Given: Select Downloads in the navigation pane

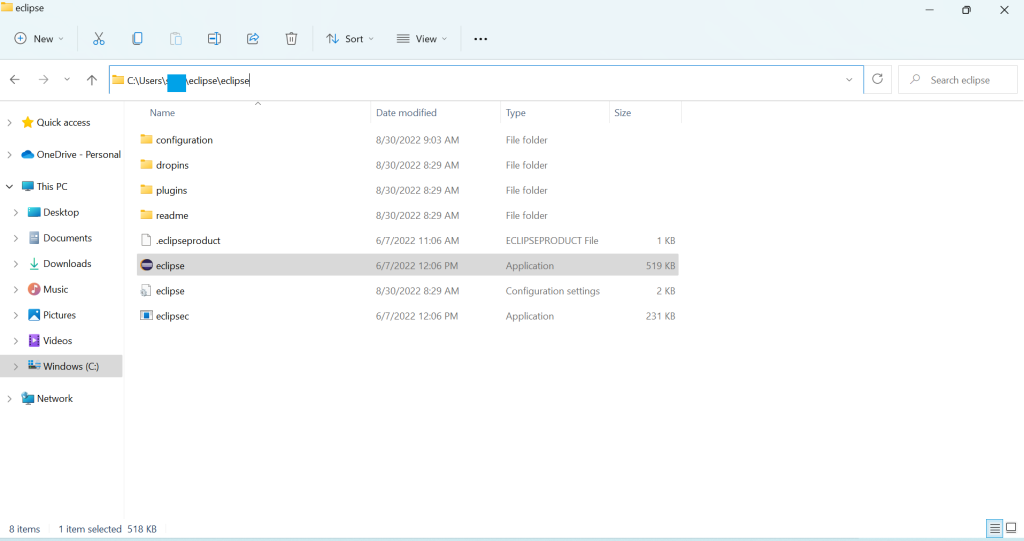Looking at the screenshot, I should 67,264.
